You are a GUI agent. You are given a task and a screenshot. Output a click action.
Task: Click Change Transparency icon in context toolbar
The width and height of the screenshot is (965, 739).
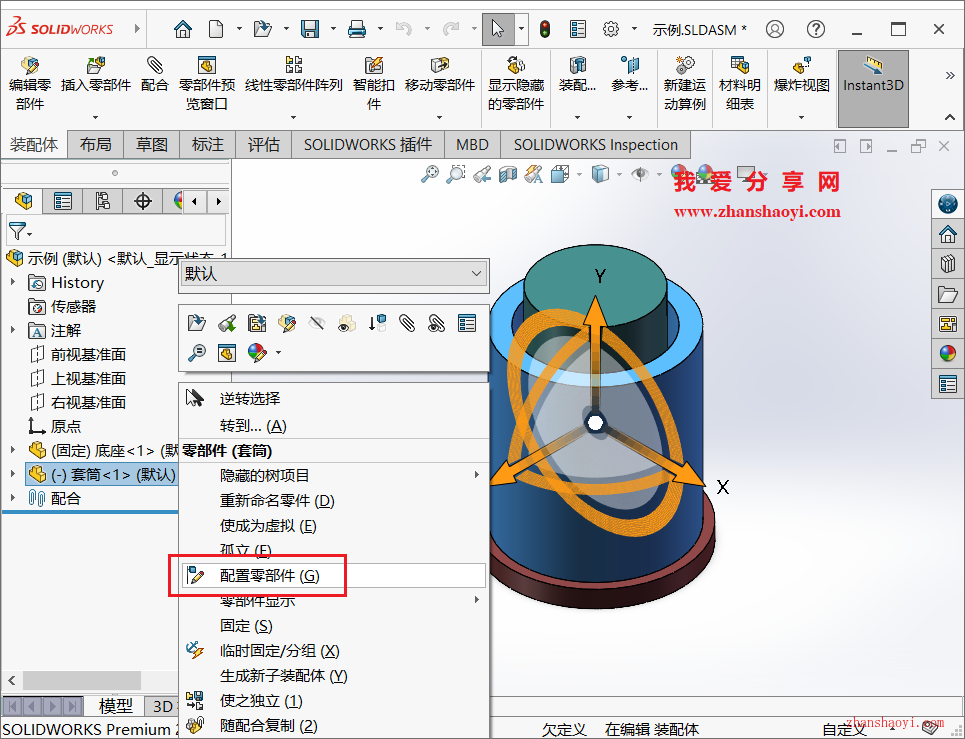346,323
